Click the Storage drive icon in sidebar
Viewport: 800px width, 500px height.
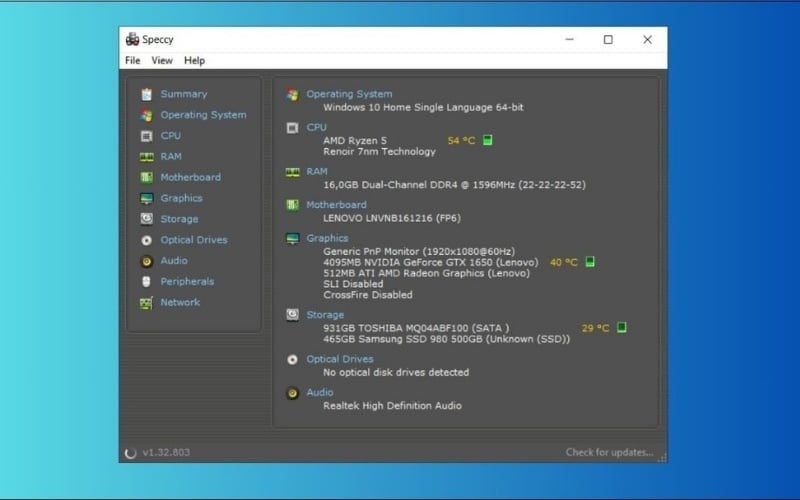[x=147, y=219]
